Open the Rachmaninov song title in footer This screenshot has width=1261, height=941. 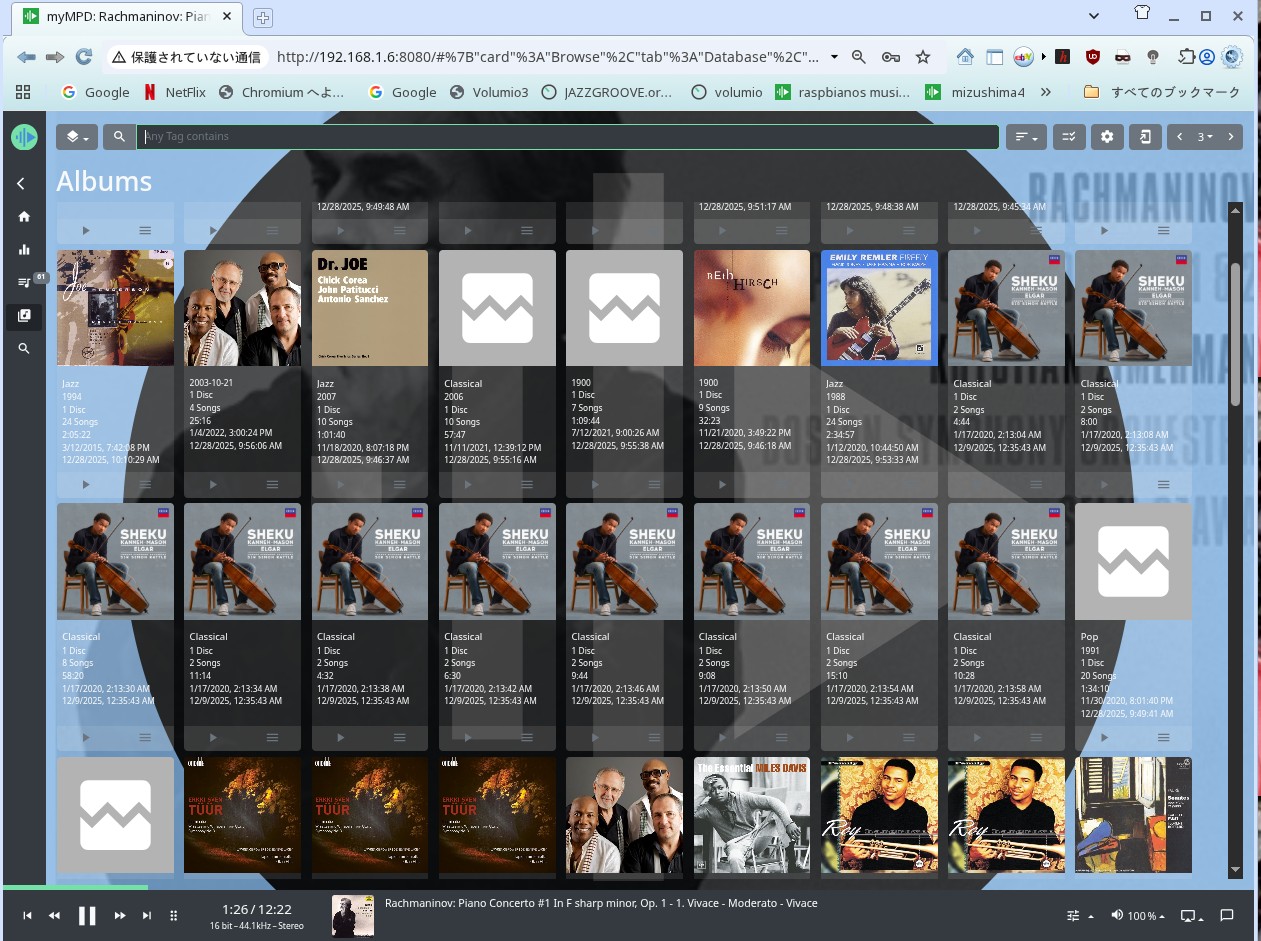point(600,903)
